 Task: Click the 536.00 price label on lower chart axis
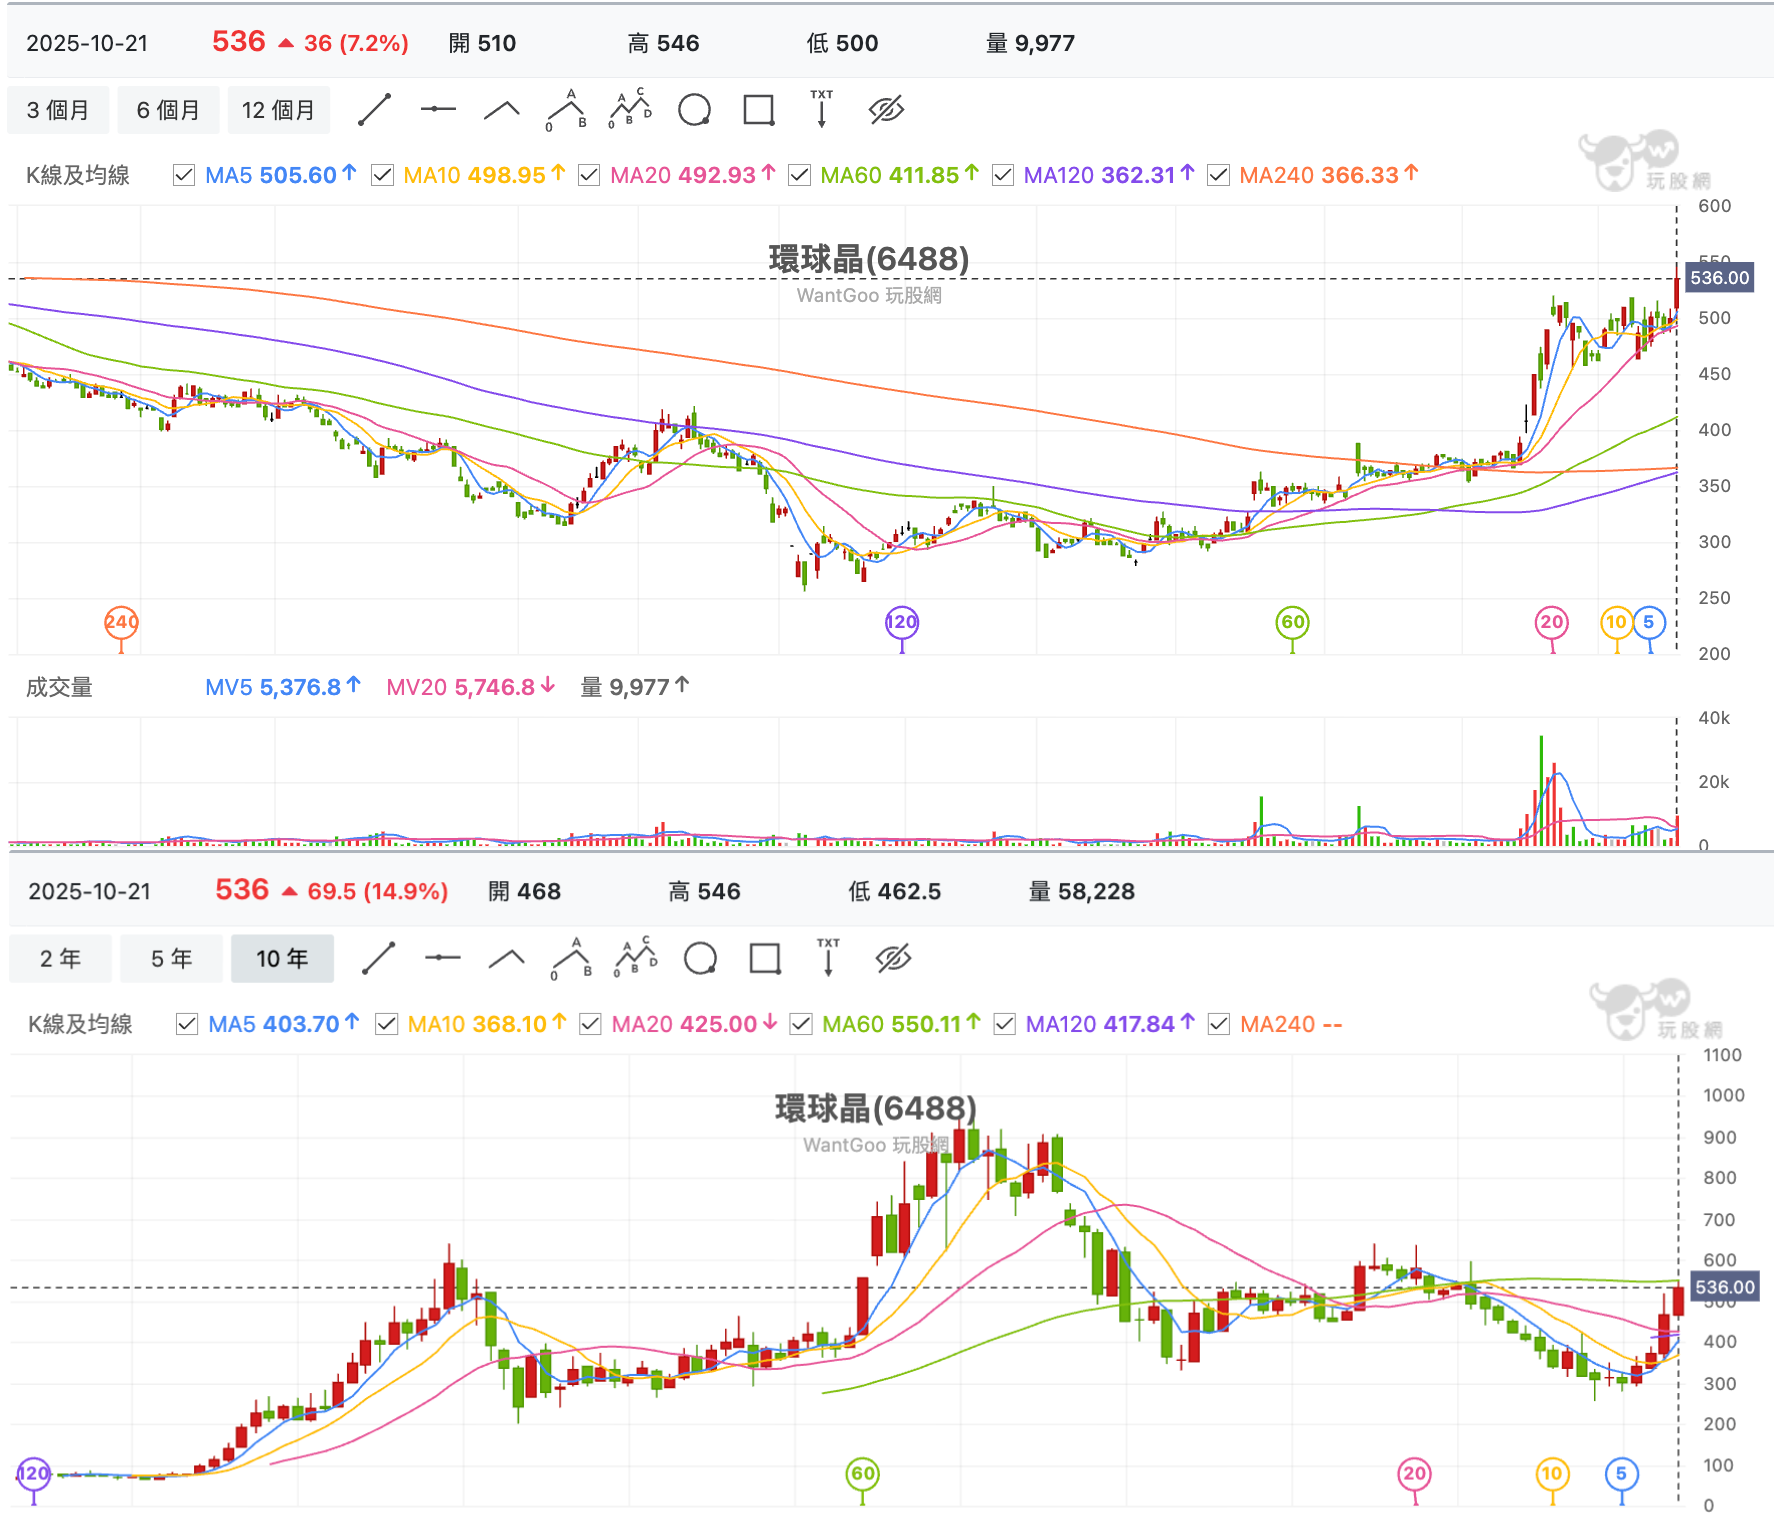click(1725, 1287)
